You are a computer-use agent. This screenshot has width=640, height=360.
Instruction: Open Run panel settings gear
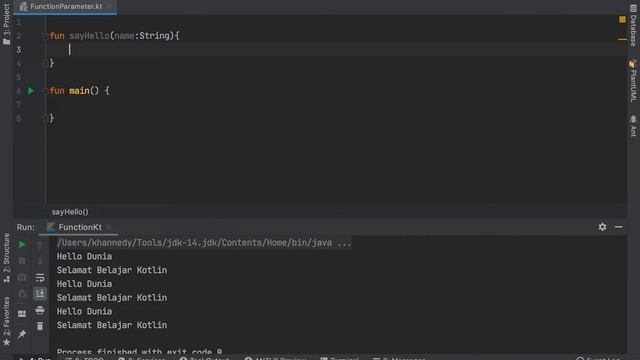[602, 227]
